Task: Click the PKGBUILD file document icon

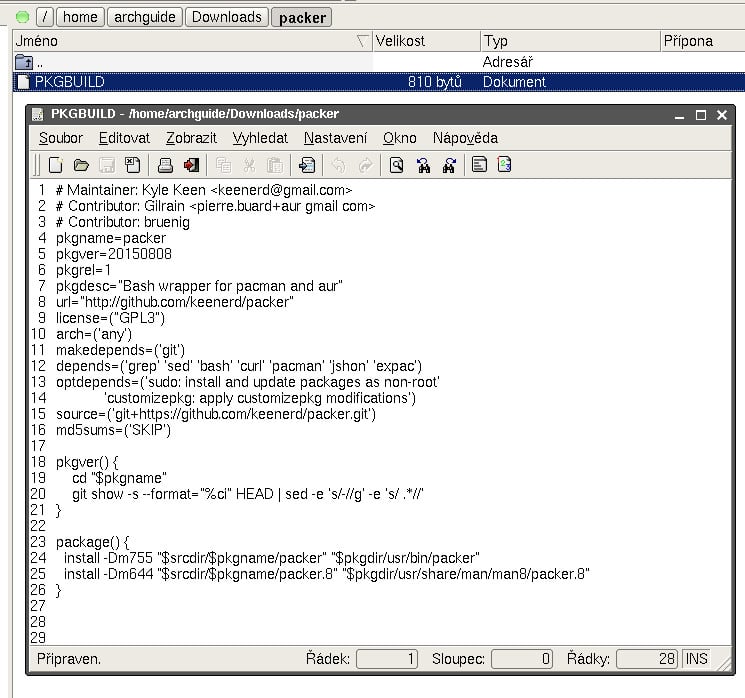Action: [x=23, y=82]
